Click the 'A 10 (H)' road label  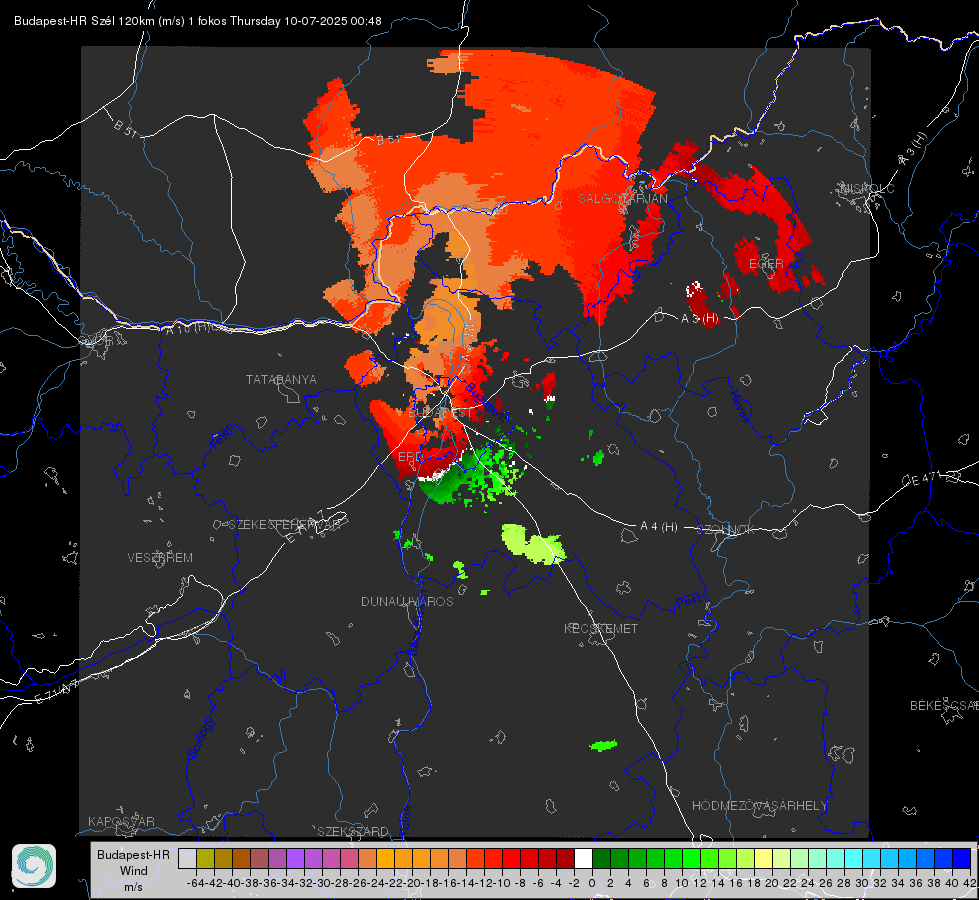(186, 328)
